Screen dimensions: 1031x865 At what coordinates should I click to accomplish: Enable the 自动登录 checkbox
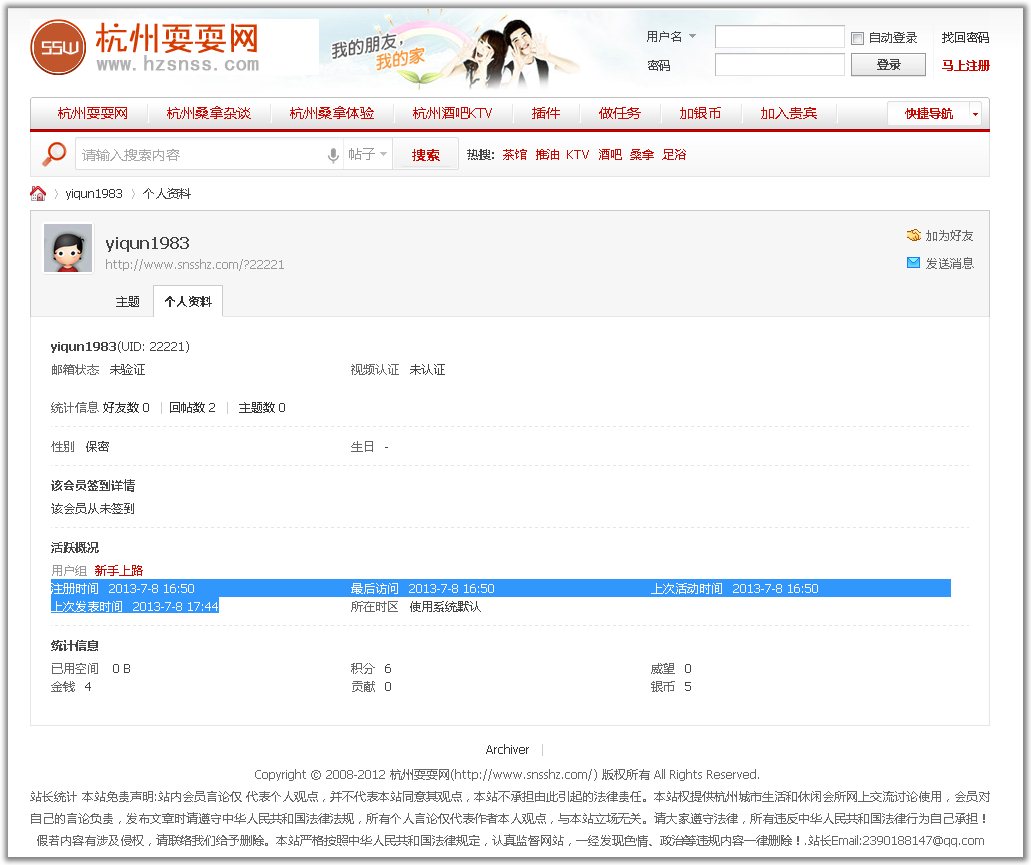pyautogui.click(x=857, y=38)
